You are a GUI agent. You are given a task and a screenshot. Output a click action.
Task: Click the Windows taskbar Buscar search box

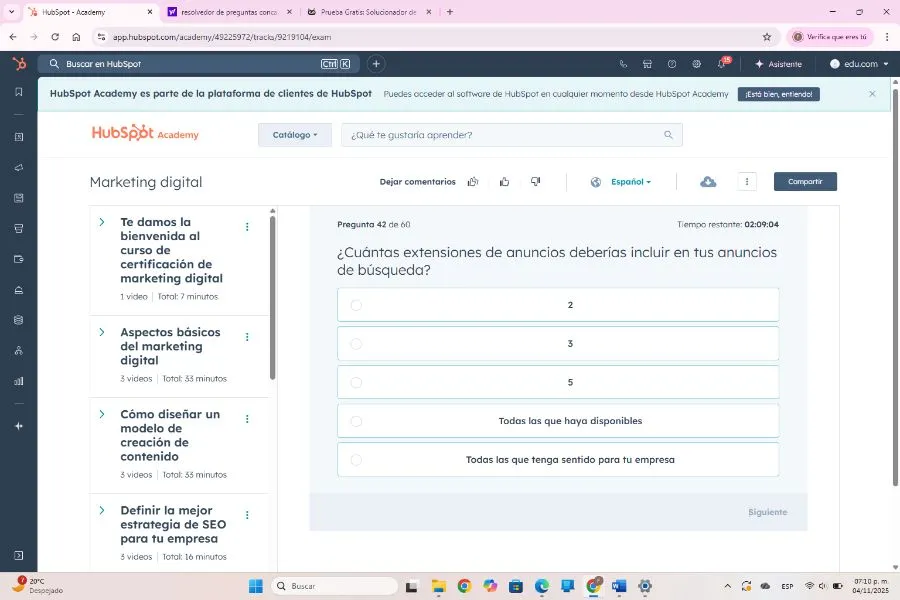point(334,586)
